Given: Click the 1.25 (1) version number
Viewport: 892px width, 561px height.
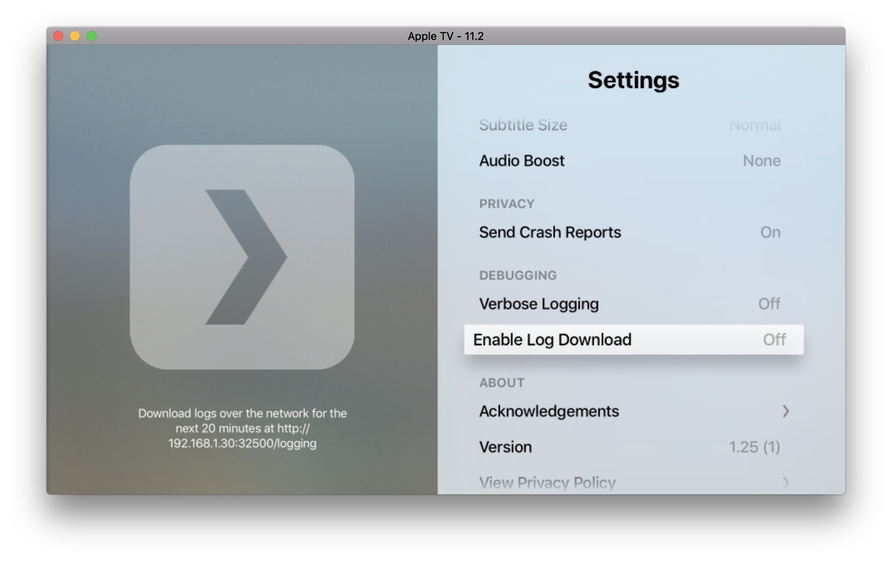Looking at the screenshot, I should [x=755, y=447].
